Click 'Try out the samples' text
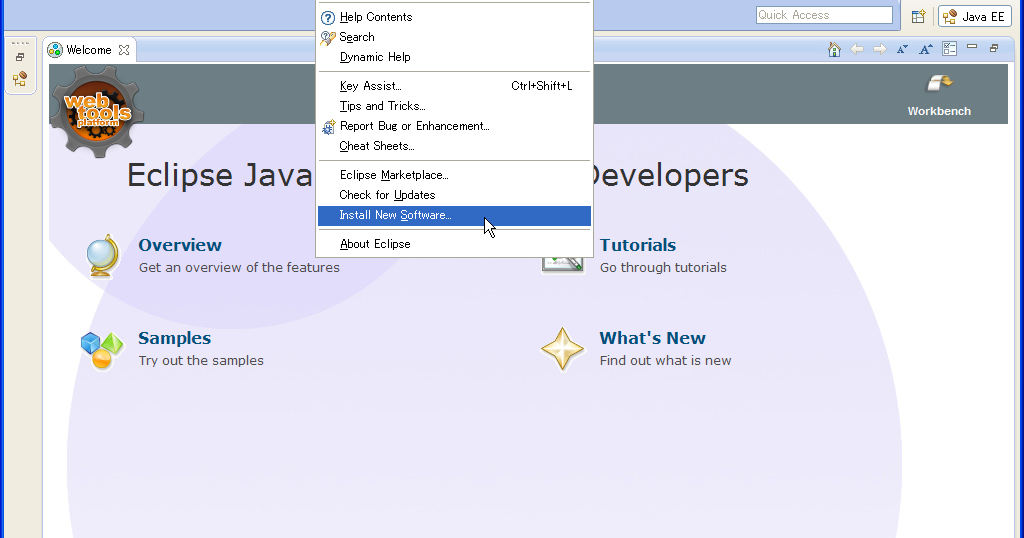The image size is (1024, 538). click(x=201, y=360)
